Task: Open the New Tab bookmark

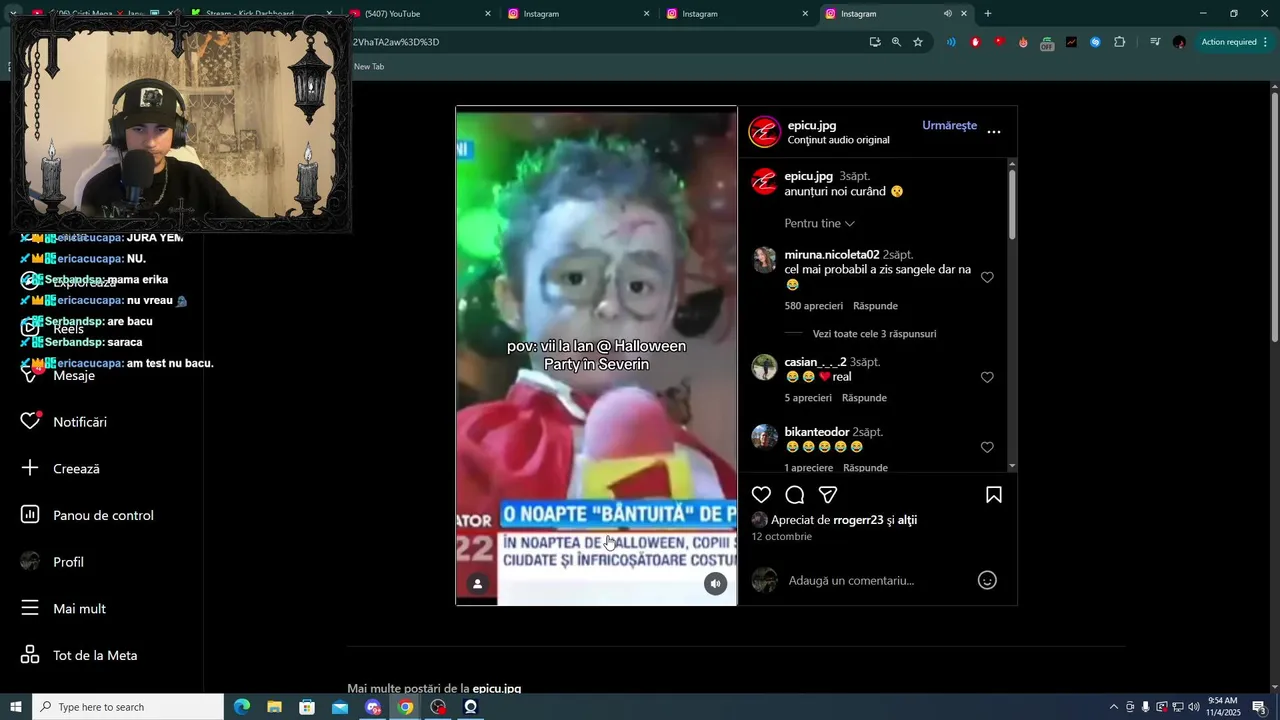Action: [369, 66]
